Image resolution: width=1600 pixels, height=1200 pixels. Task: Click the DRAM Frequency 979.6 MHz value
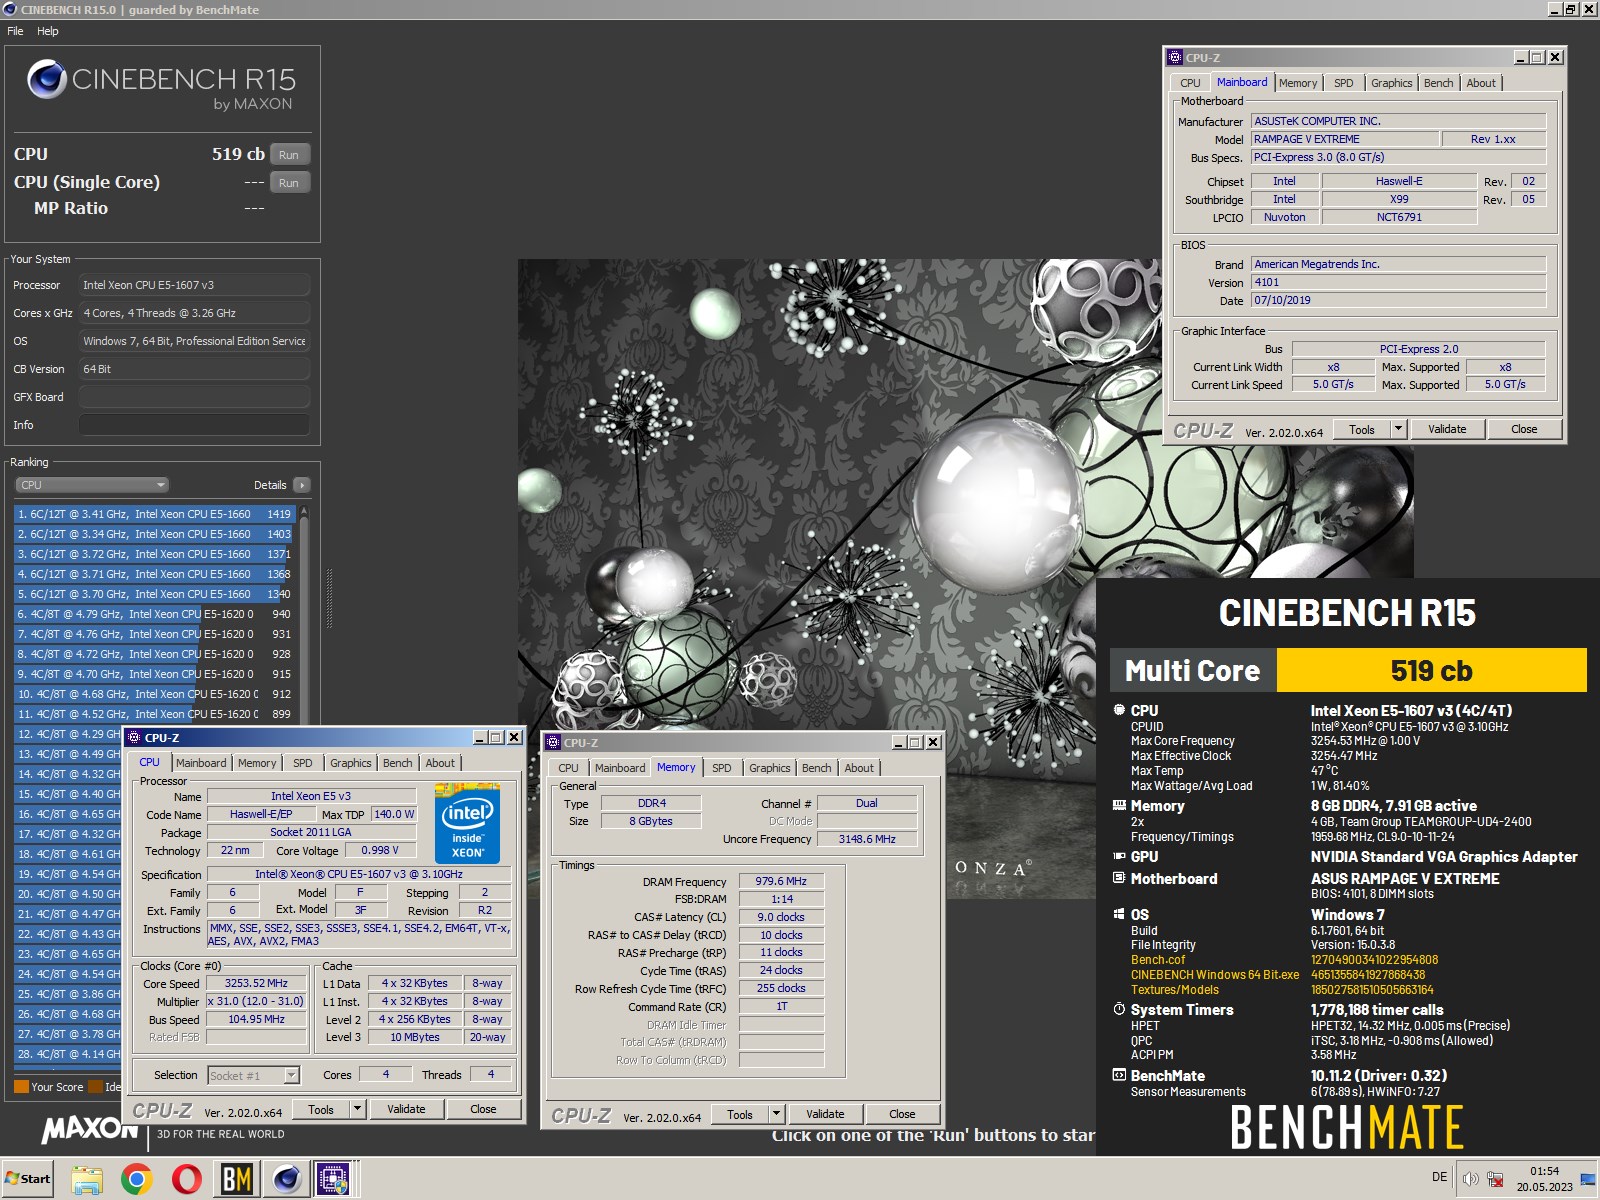781,882
